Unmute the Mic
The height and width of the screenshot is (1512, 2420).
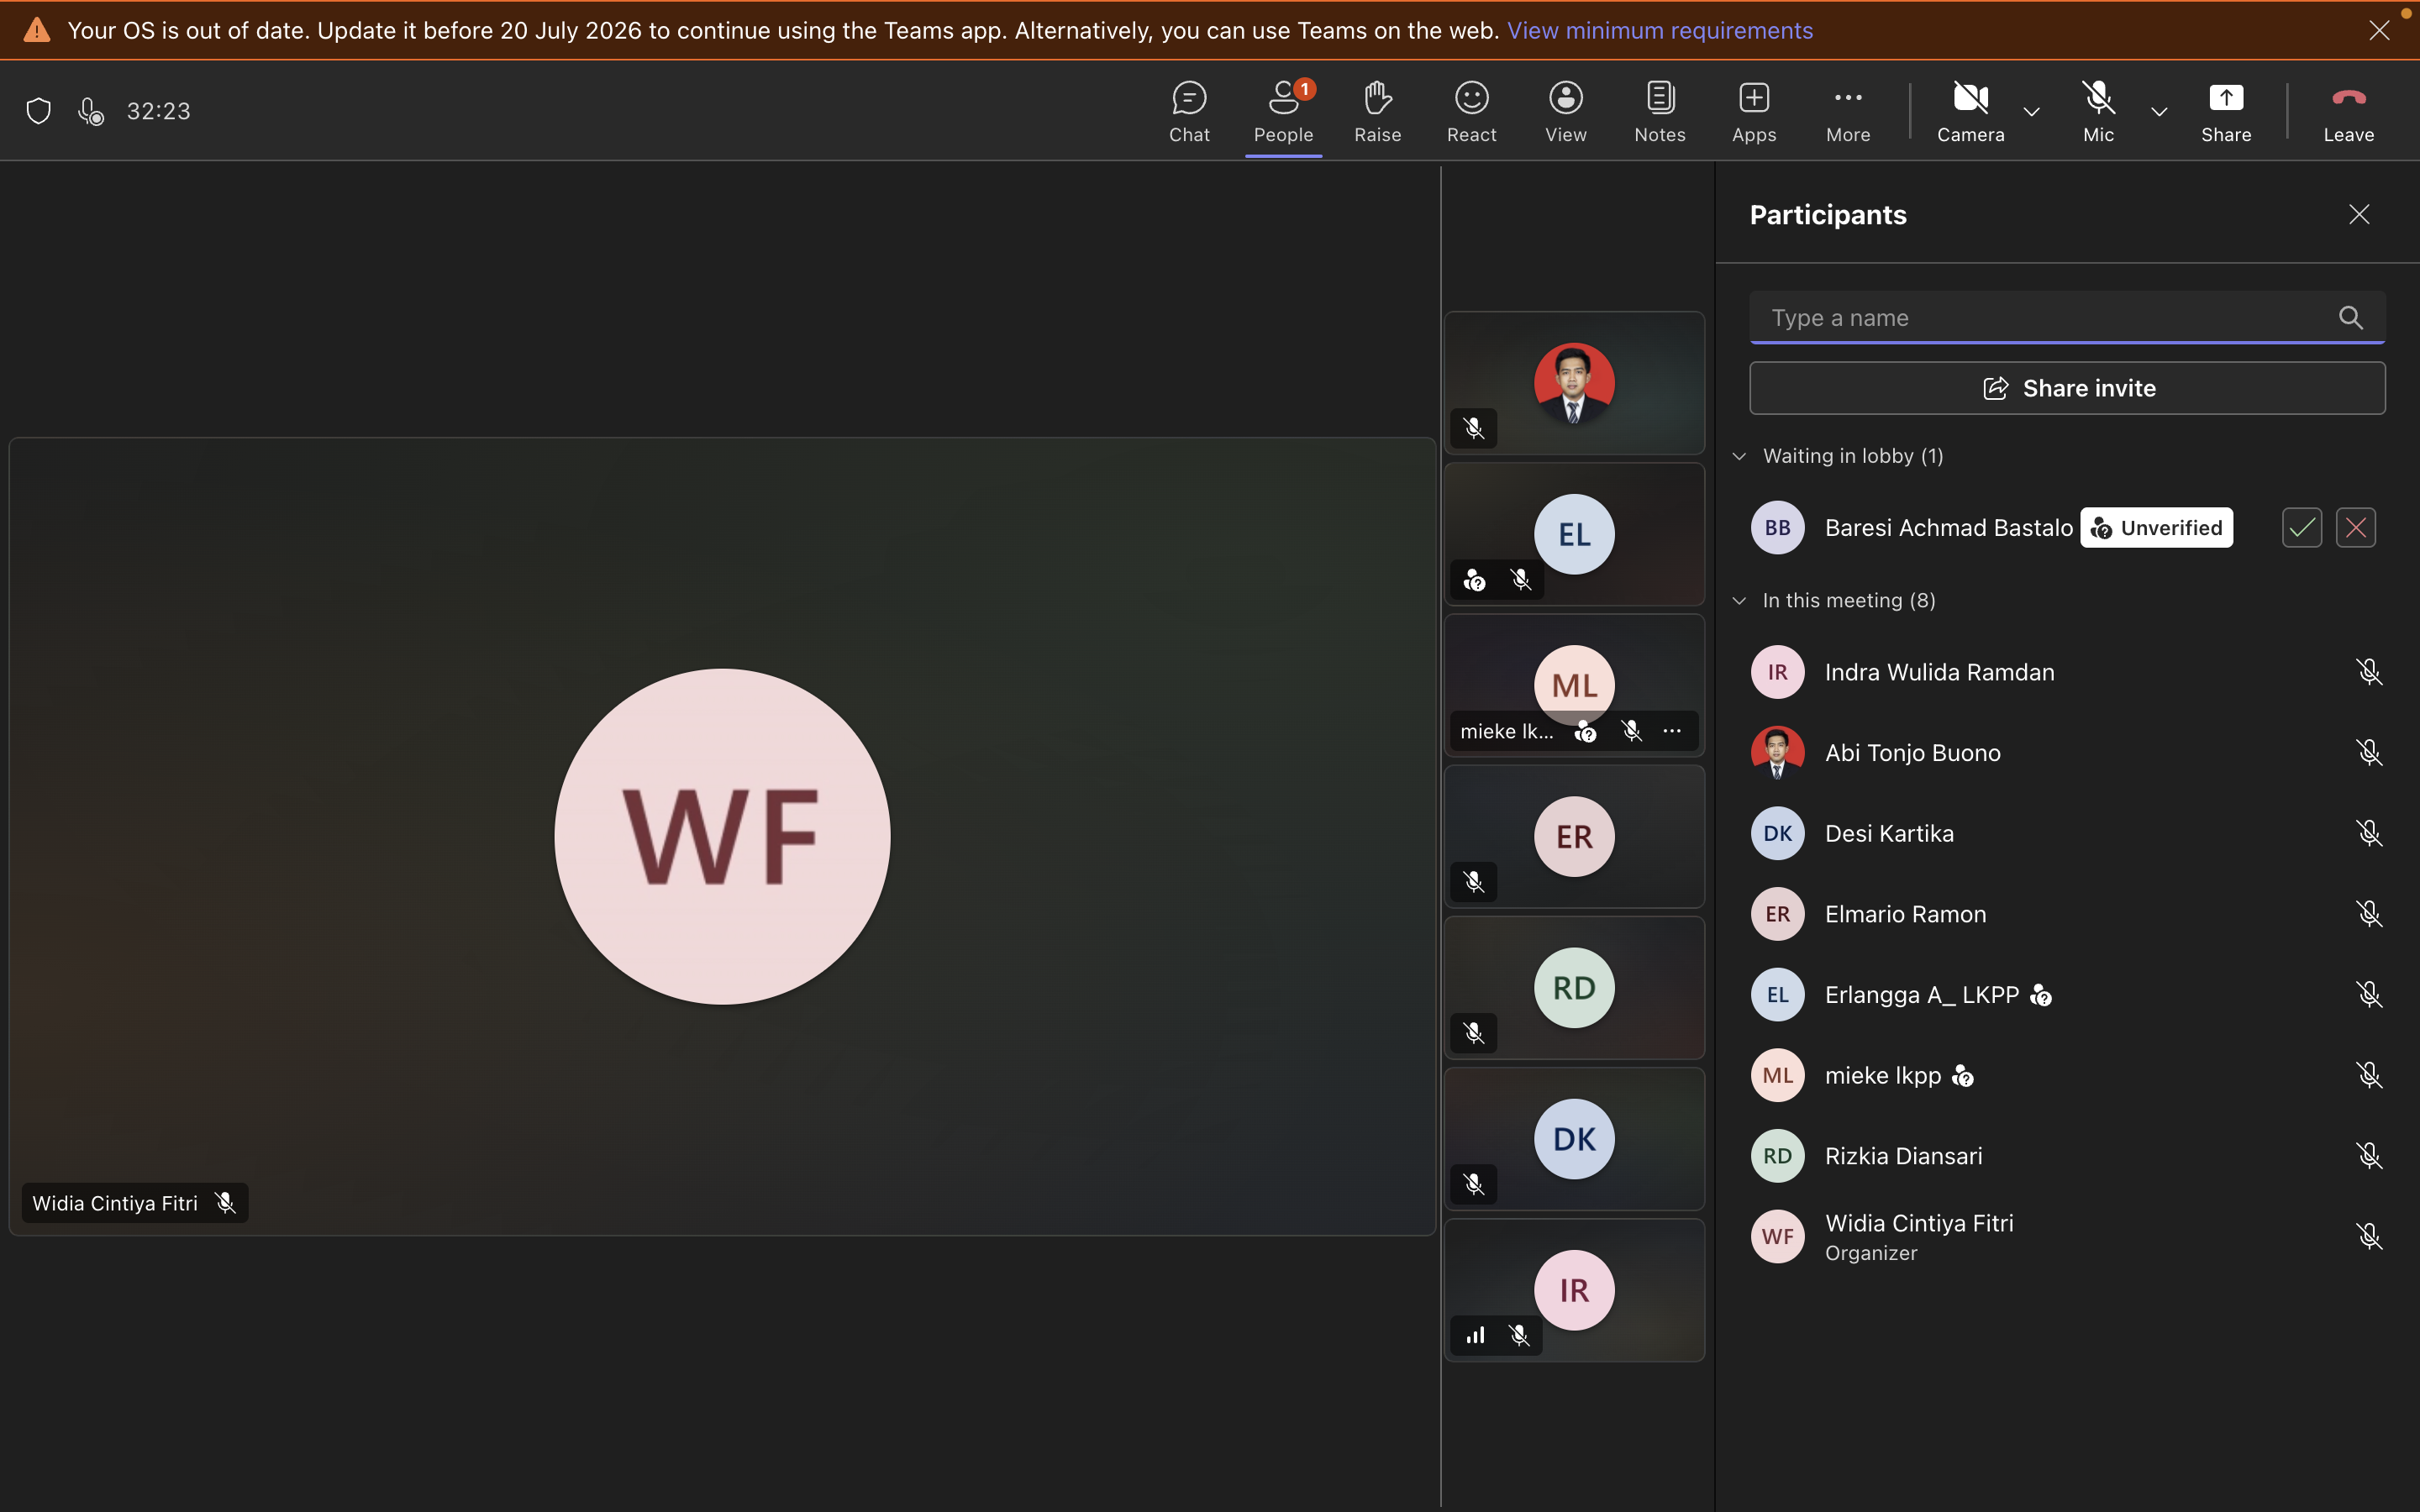2098,111
